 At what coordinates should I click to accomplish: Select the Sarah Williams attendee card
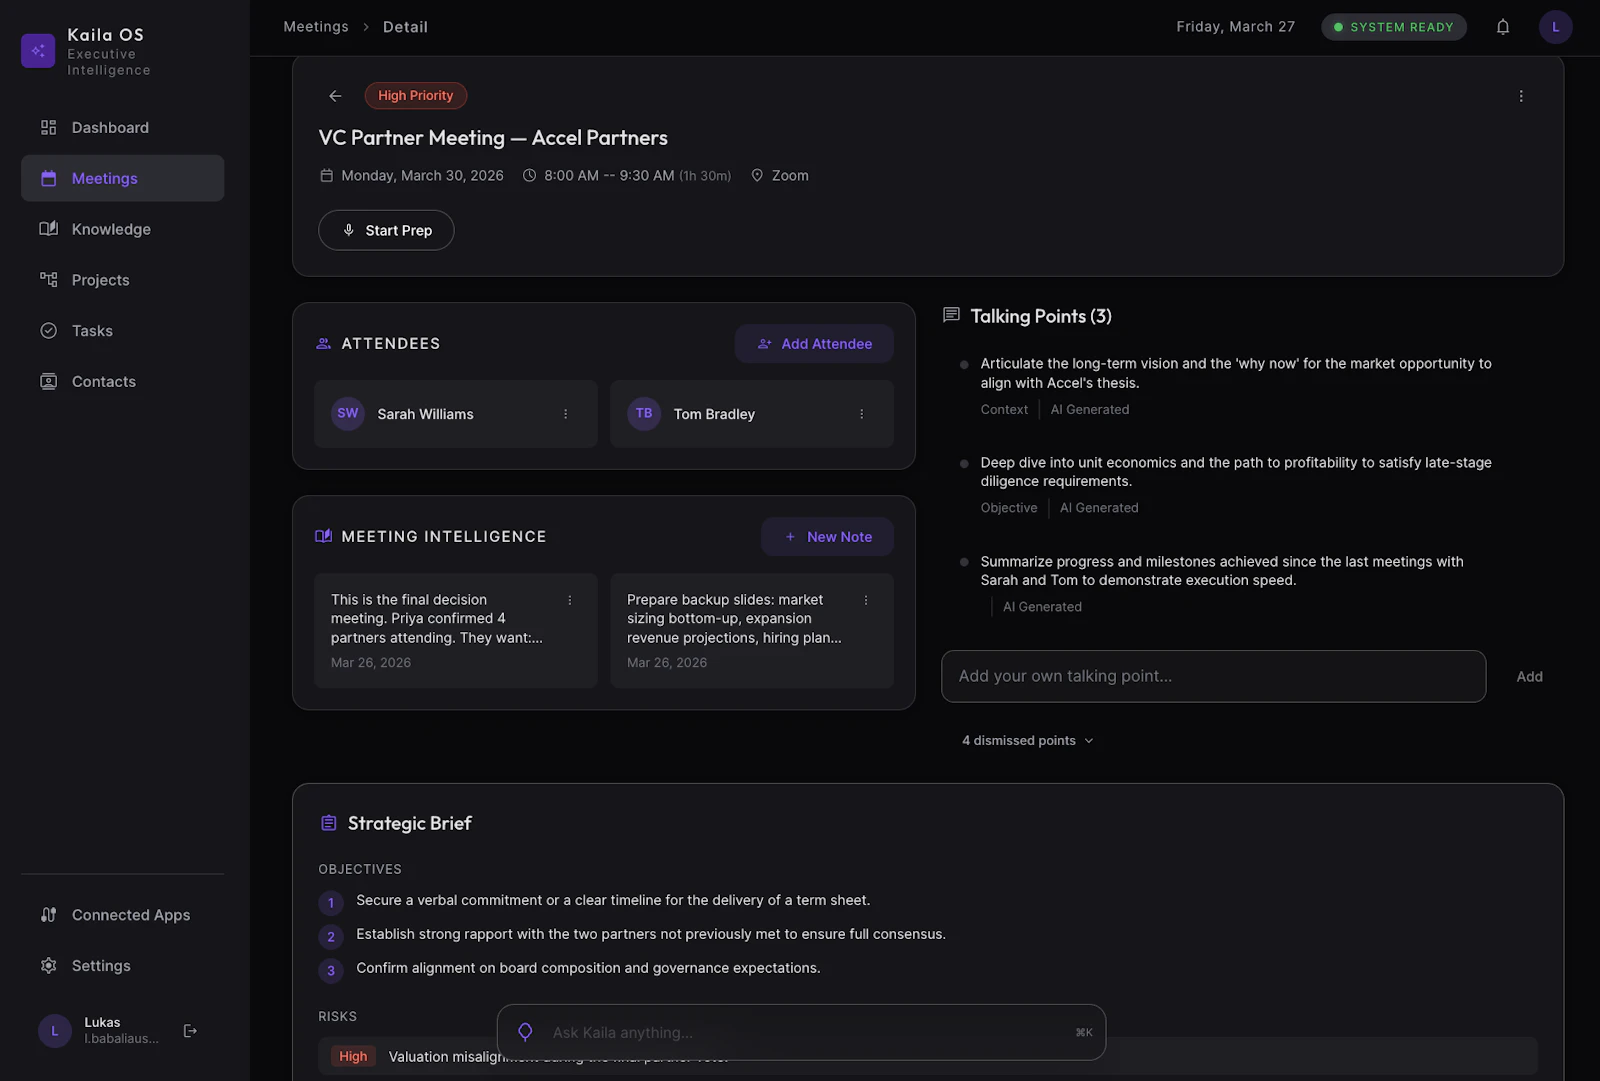(x=456, y=414)
